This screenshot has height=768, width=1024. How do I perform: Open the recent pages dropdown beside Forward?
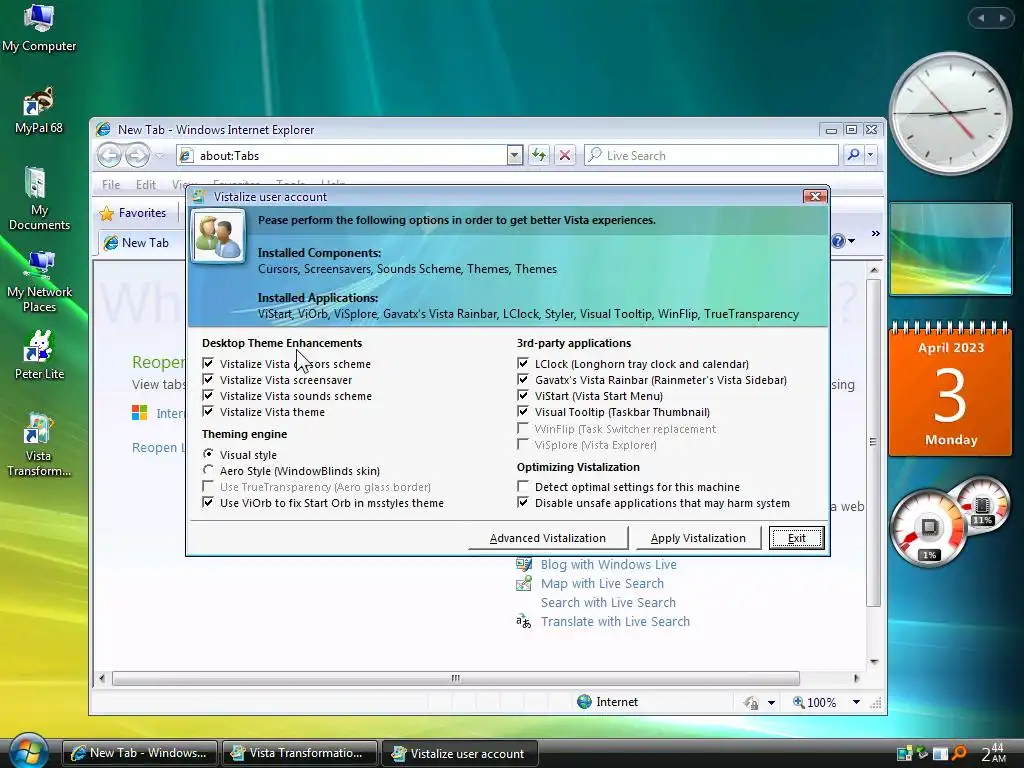click(159, 155)
